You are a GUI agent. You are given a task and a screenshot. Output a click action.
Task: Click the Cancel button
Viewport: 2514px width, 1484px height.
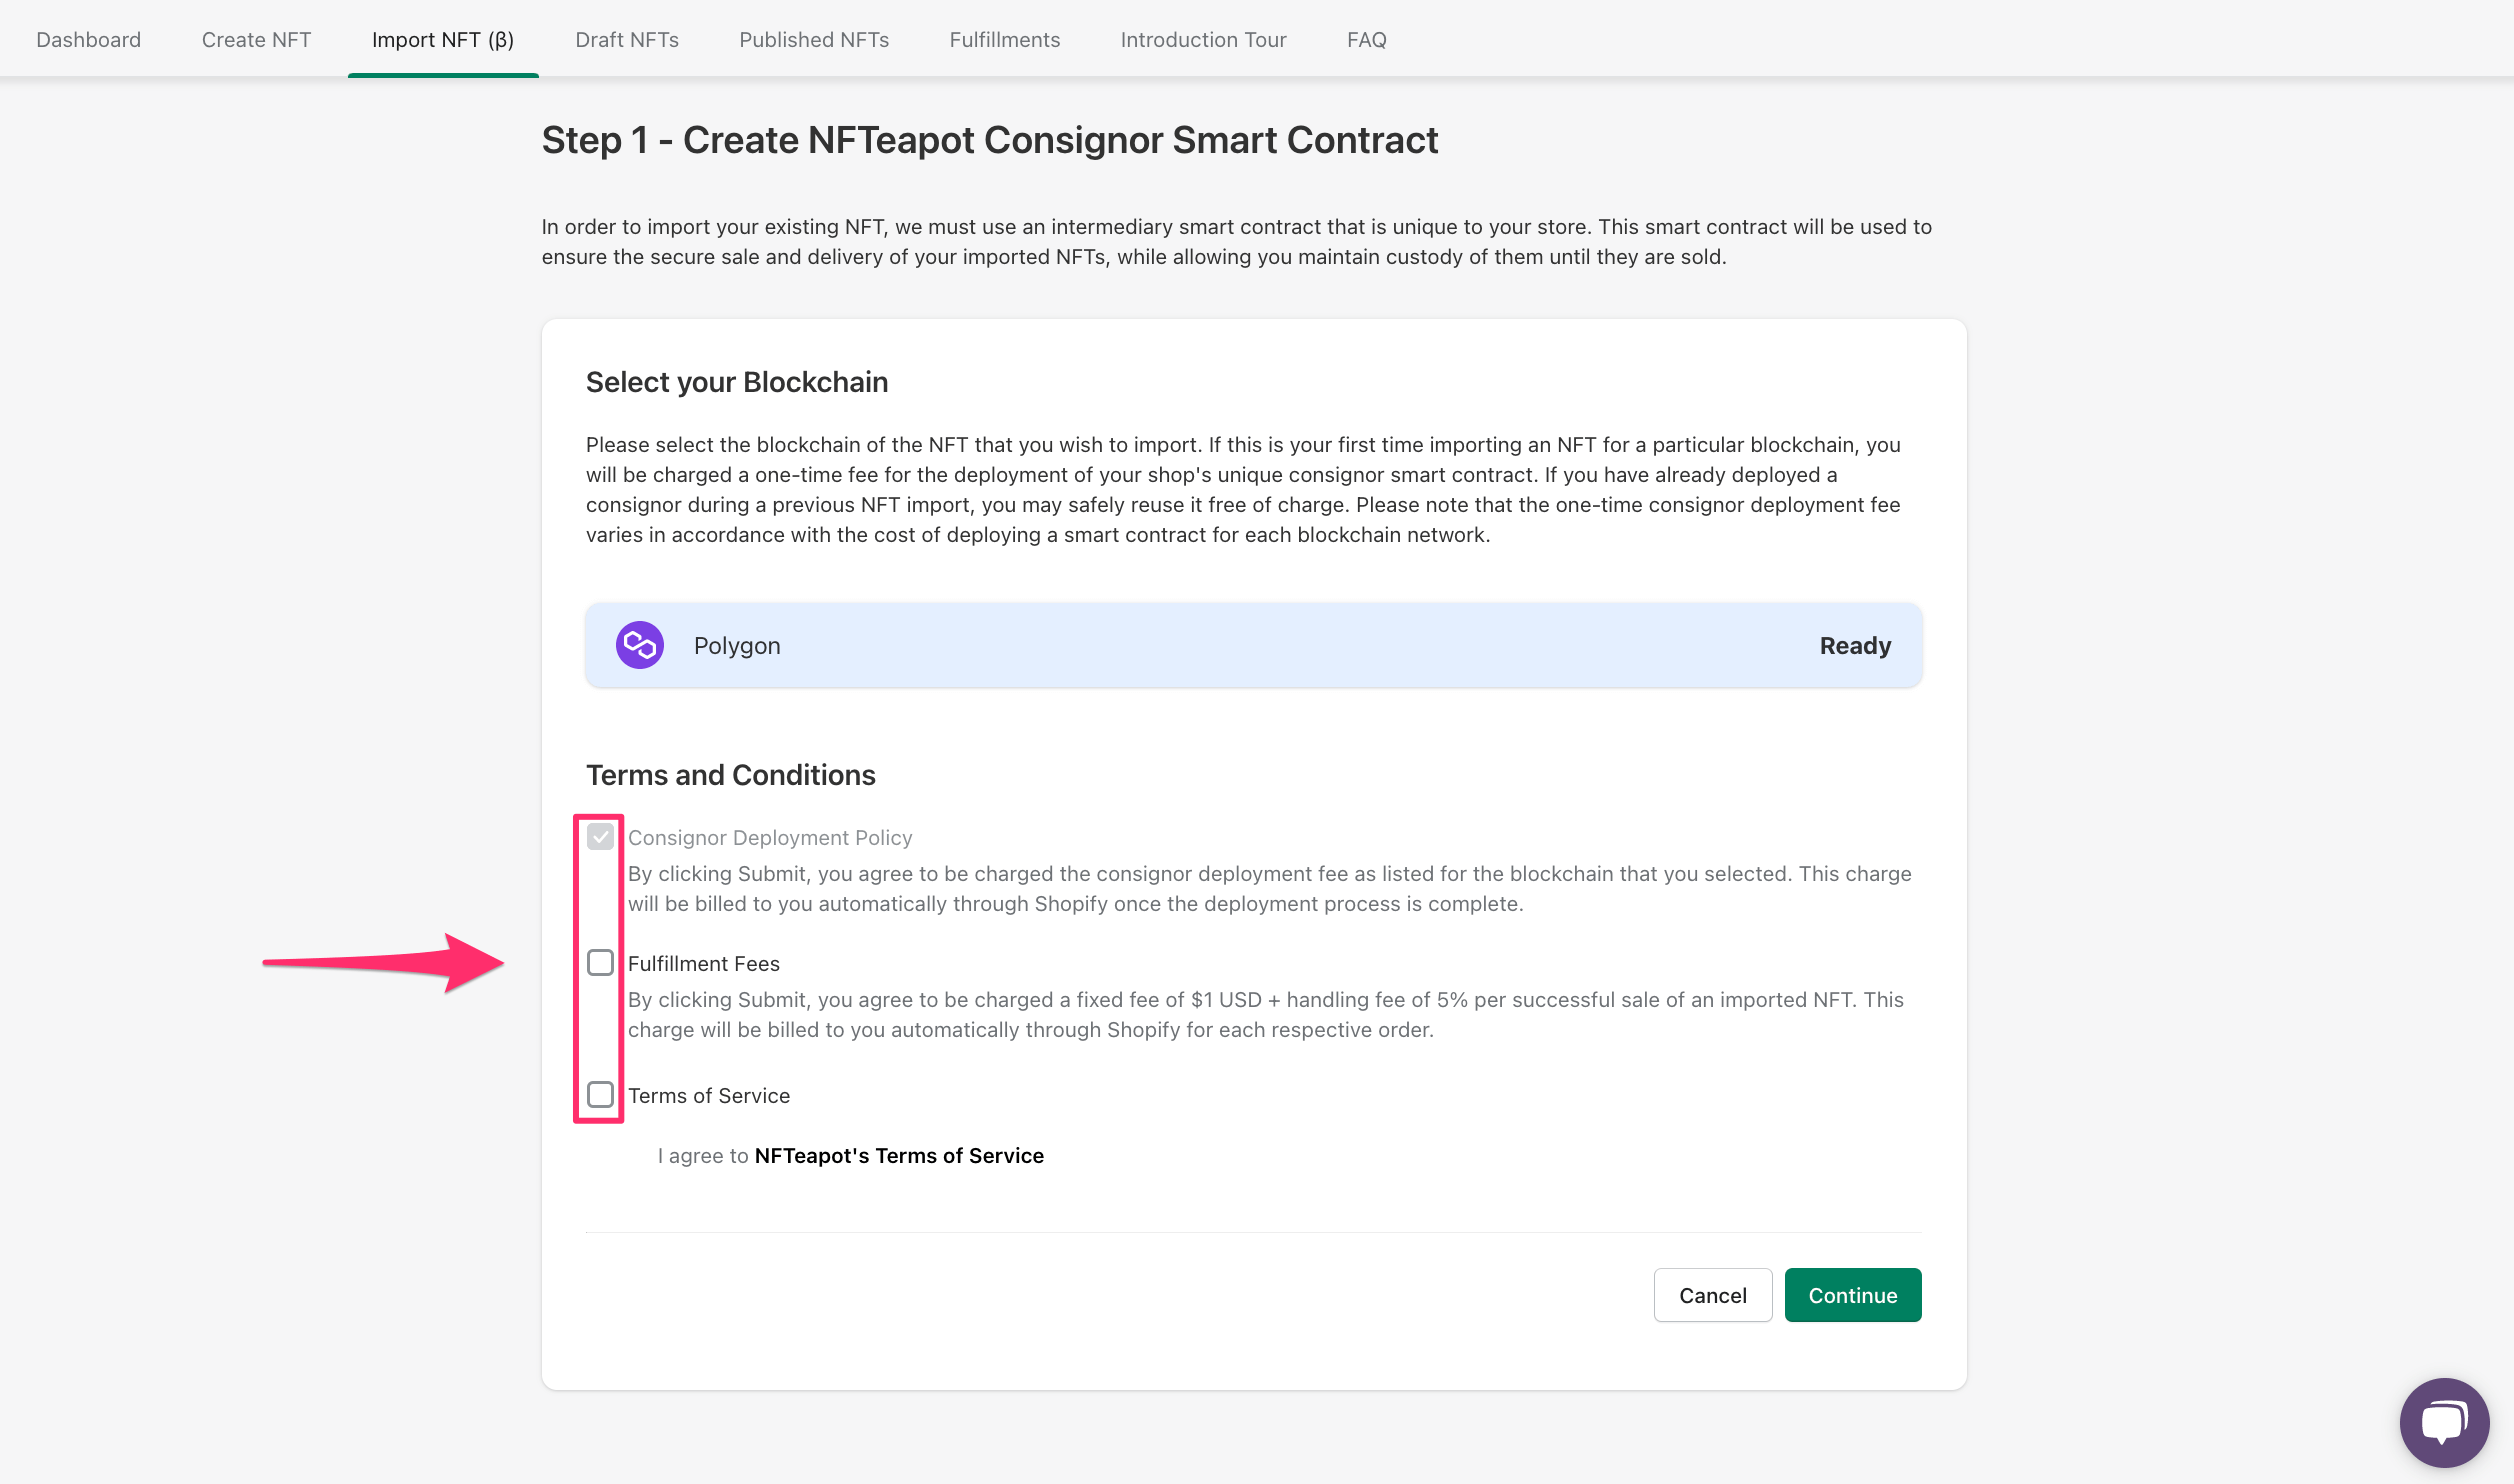pos(1712,1295)
